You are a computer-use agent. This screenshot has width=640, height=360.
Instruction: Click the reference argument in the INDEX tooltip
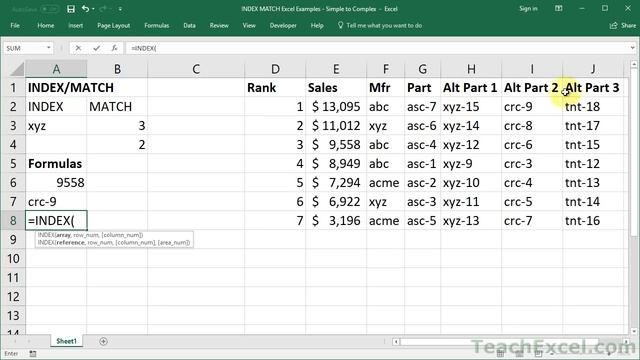tap(71, 242)
